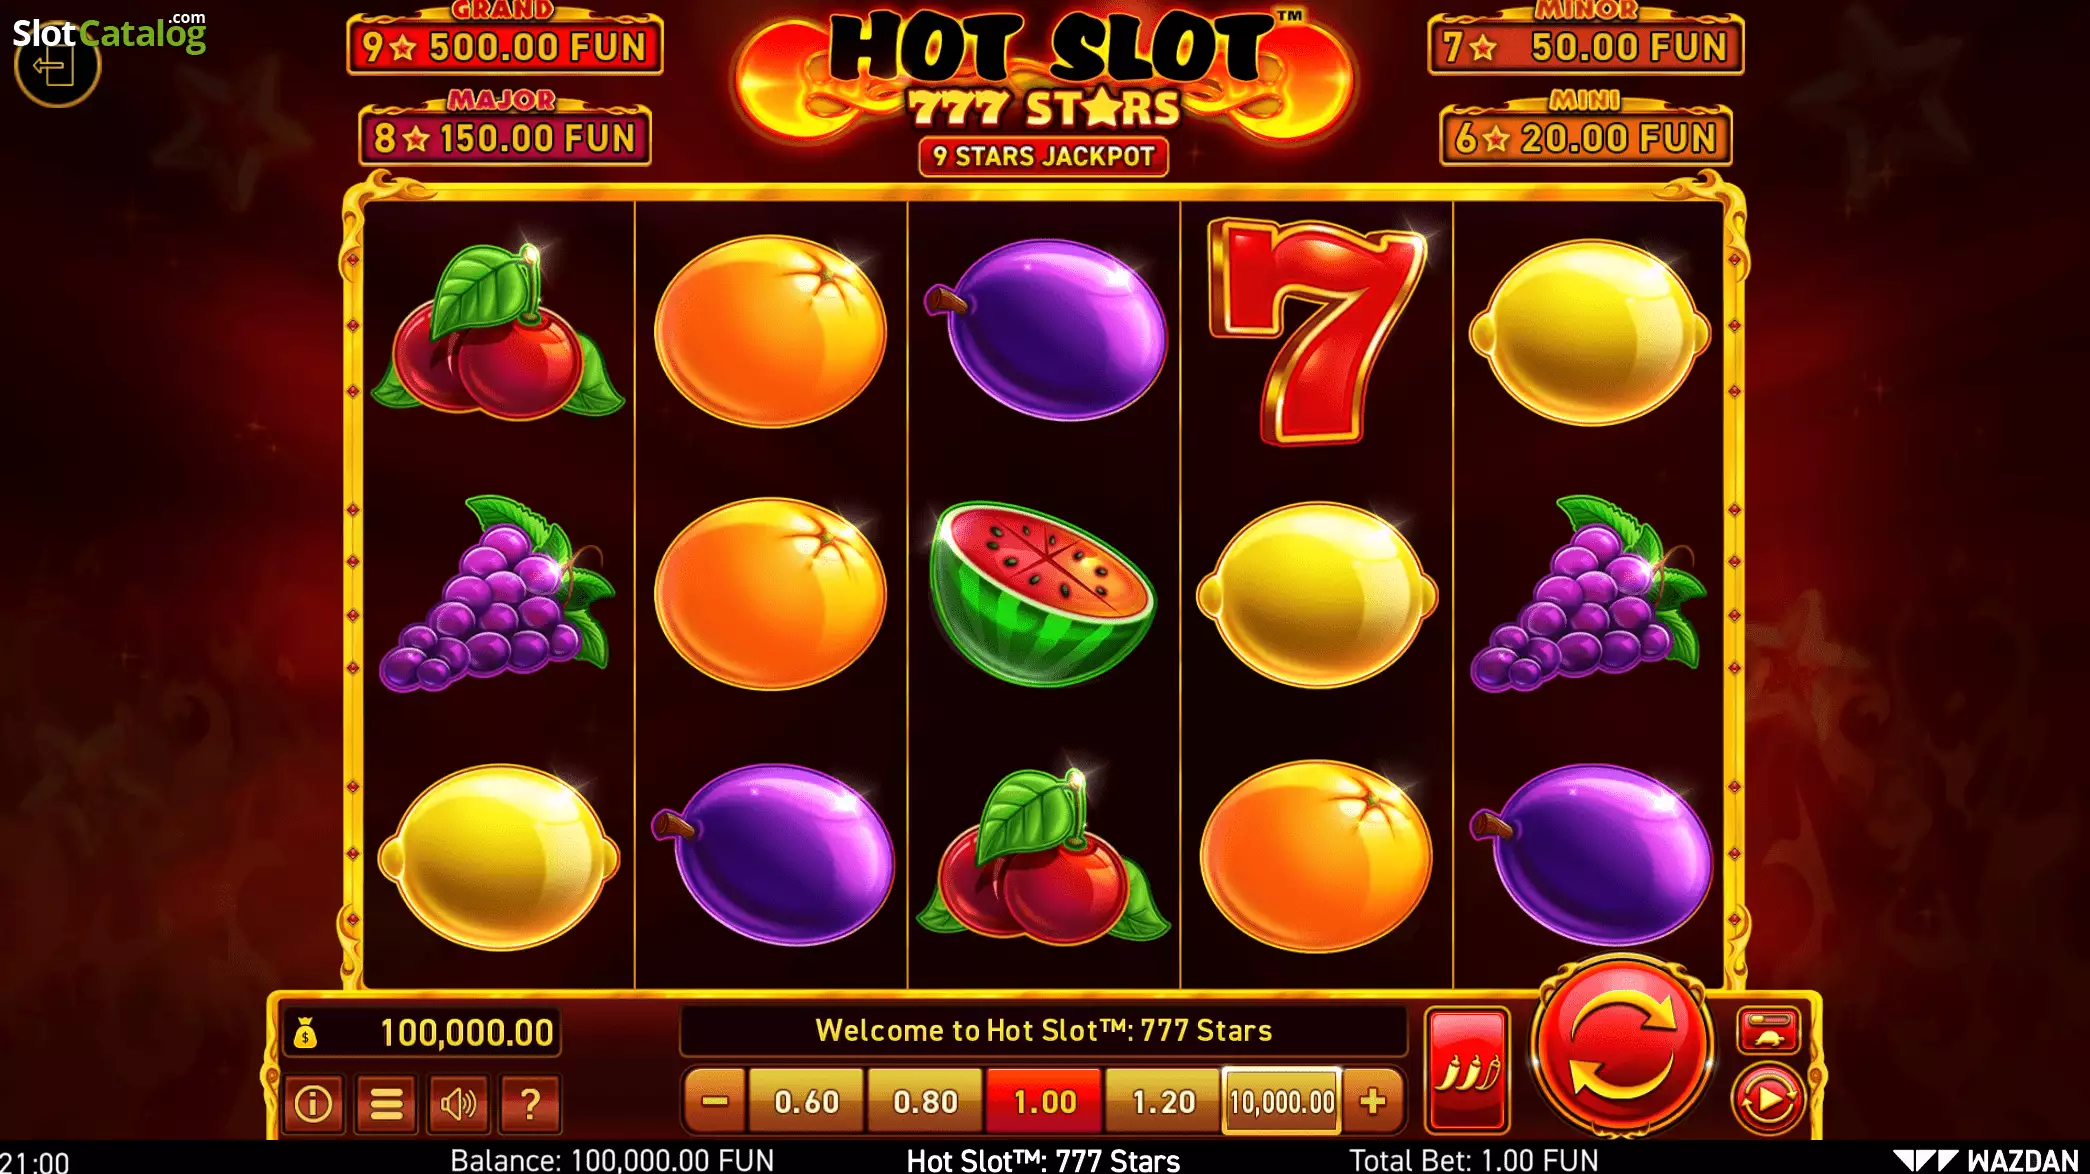Select the 10,000.00 maximum bet

(x=1282, y=1101)
